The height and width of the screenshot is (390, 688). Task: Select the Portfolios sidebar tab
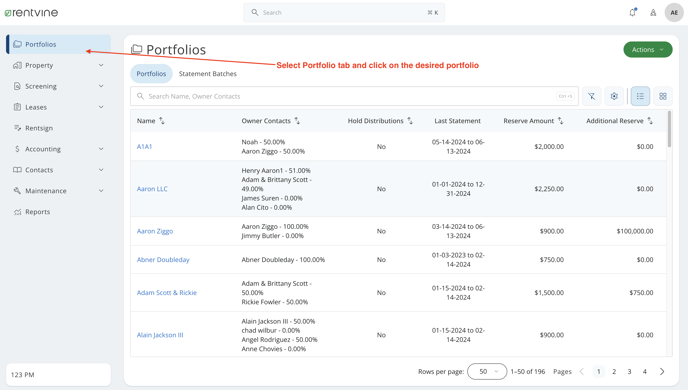pyautogui.click(x=58, y=44)
